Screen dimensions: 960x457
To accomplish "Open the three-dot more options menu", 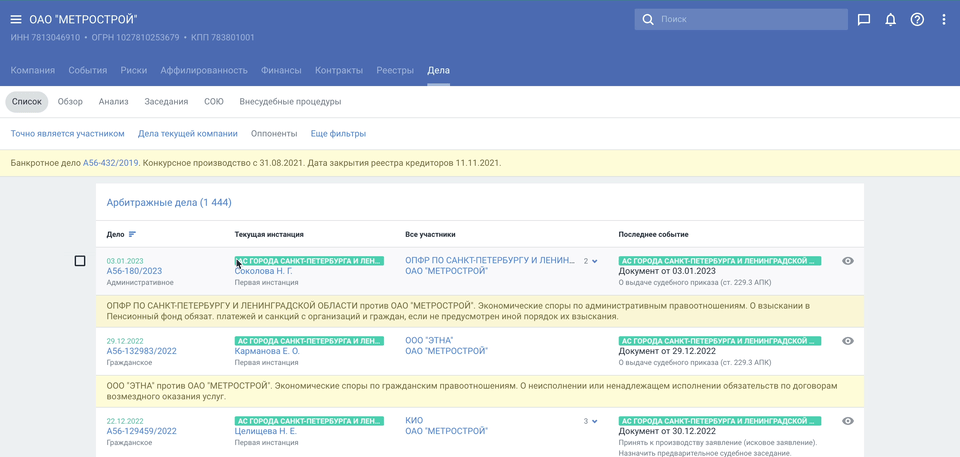I will [943, 20].
